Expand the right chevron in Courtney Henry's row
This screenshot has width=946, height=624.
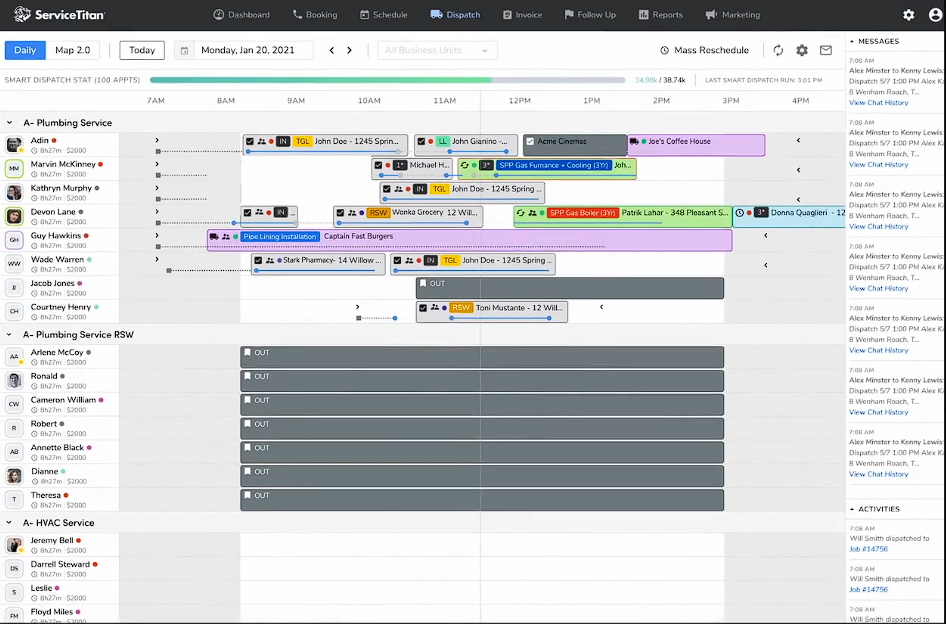[358, 307]
